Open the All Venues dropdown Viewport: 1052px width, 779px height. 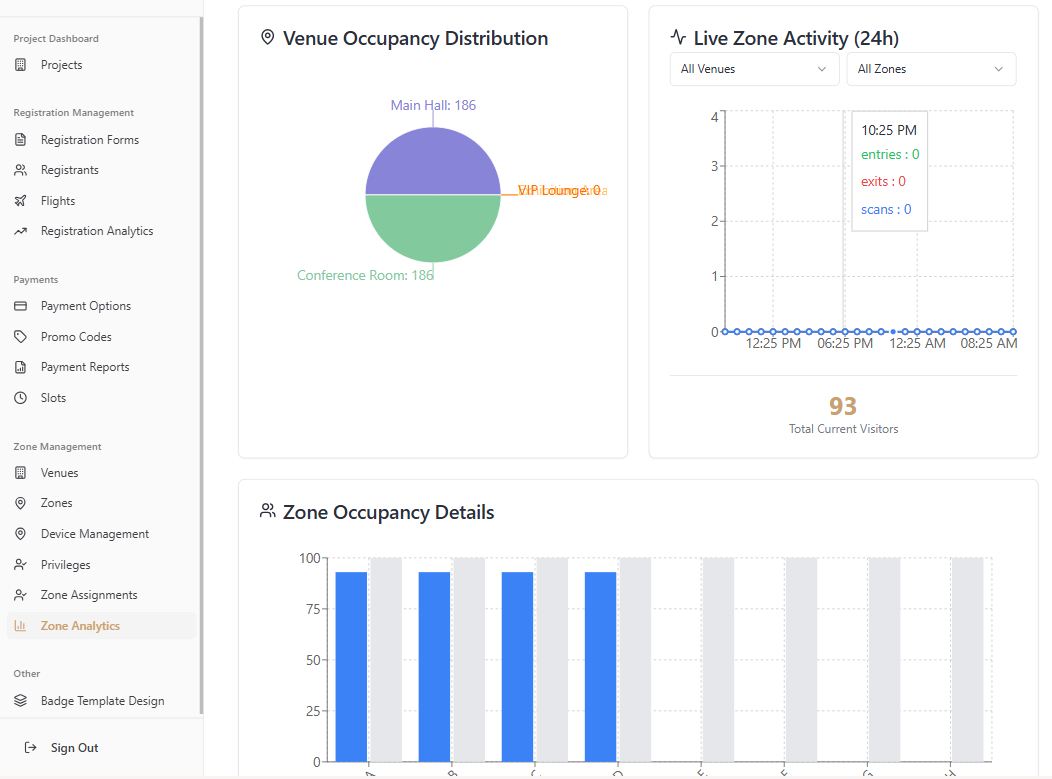(x=754, y=69)
